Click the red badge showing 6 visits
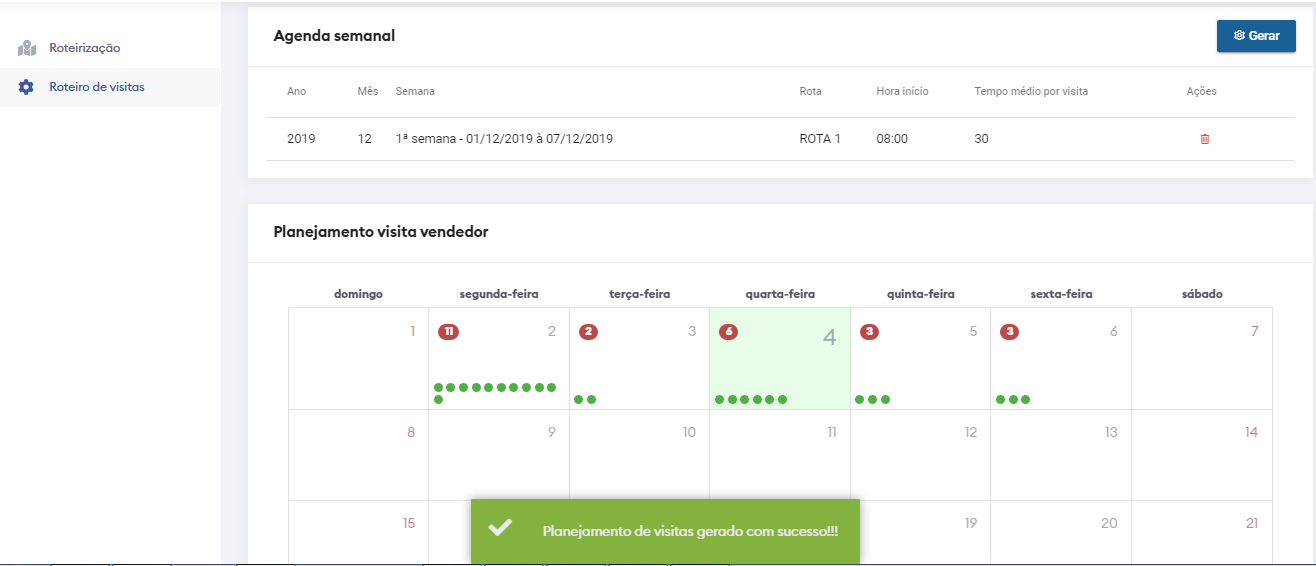The width and height of the screenshot is (1316, 566). (x=728, y=331)
